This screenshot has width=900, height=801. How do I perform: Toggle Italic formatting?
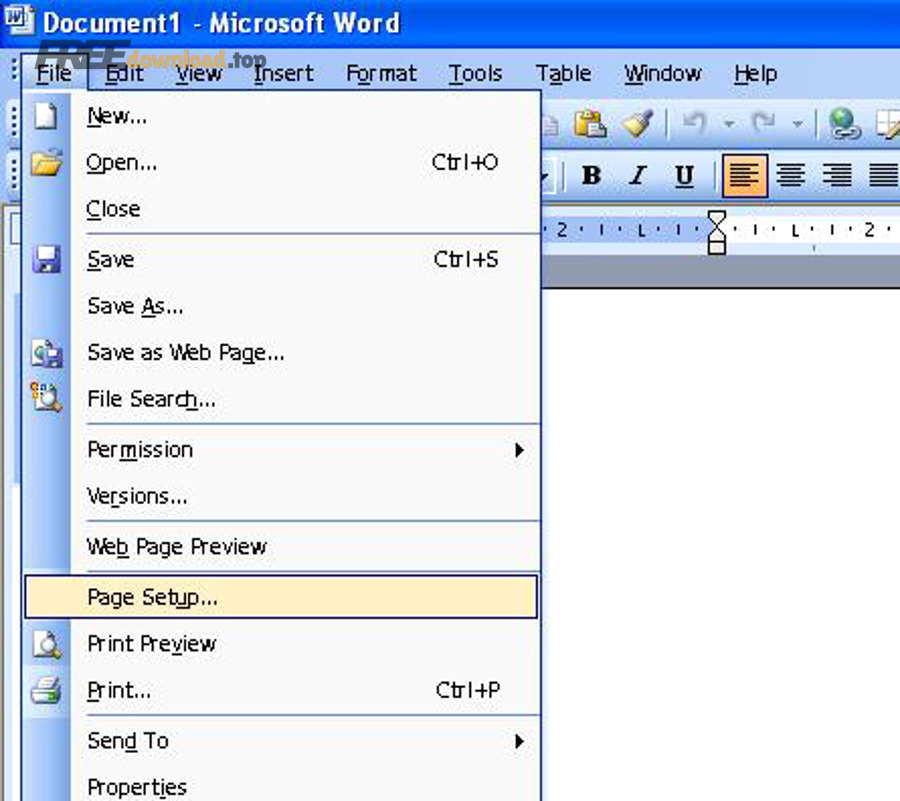(x=638, y=176)
